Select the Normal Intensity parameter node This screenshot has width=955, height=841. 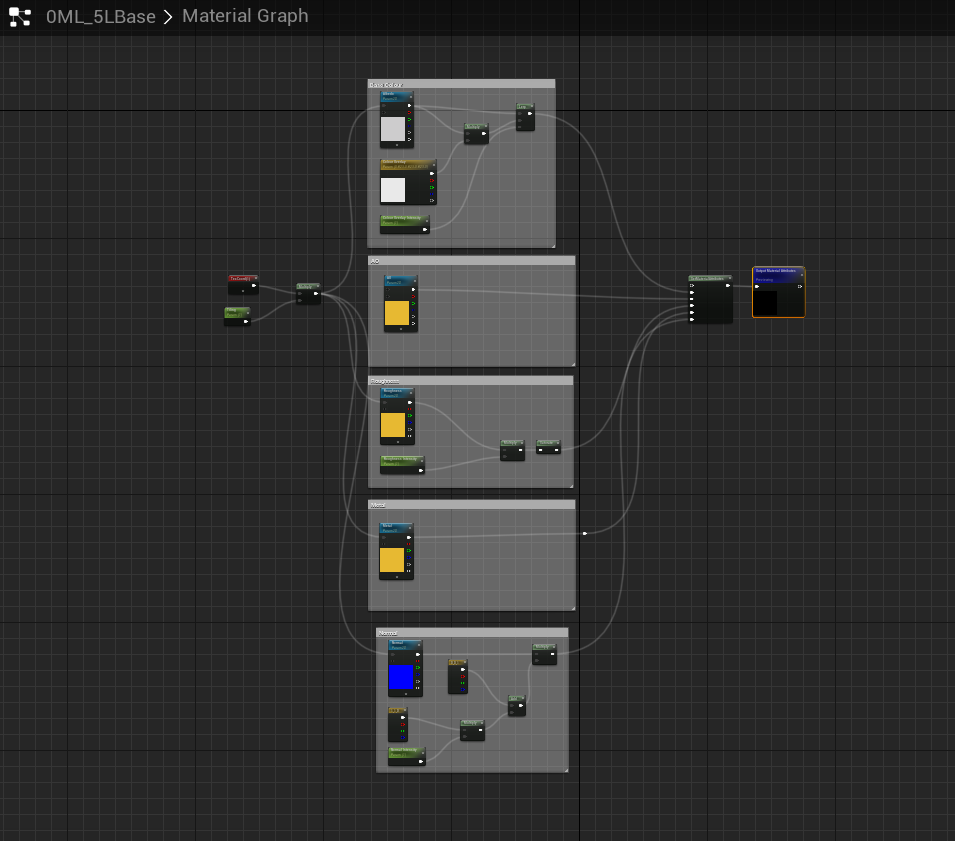(406, 749)
